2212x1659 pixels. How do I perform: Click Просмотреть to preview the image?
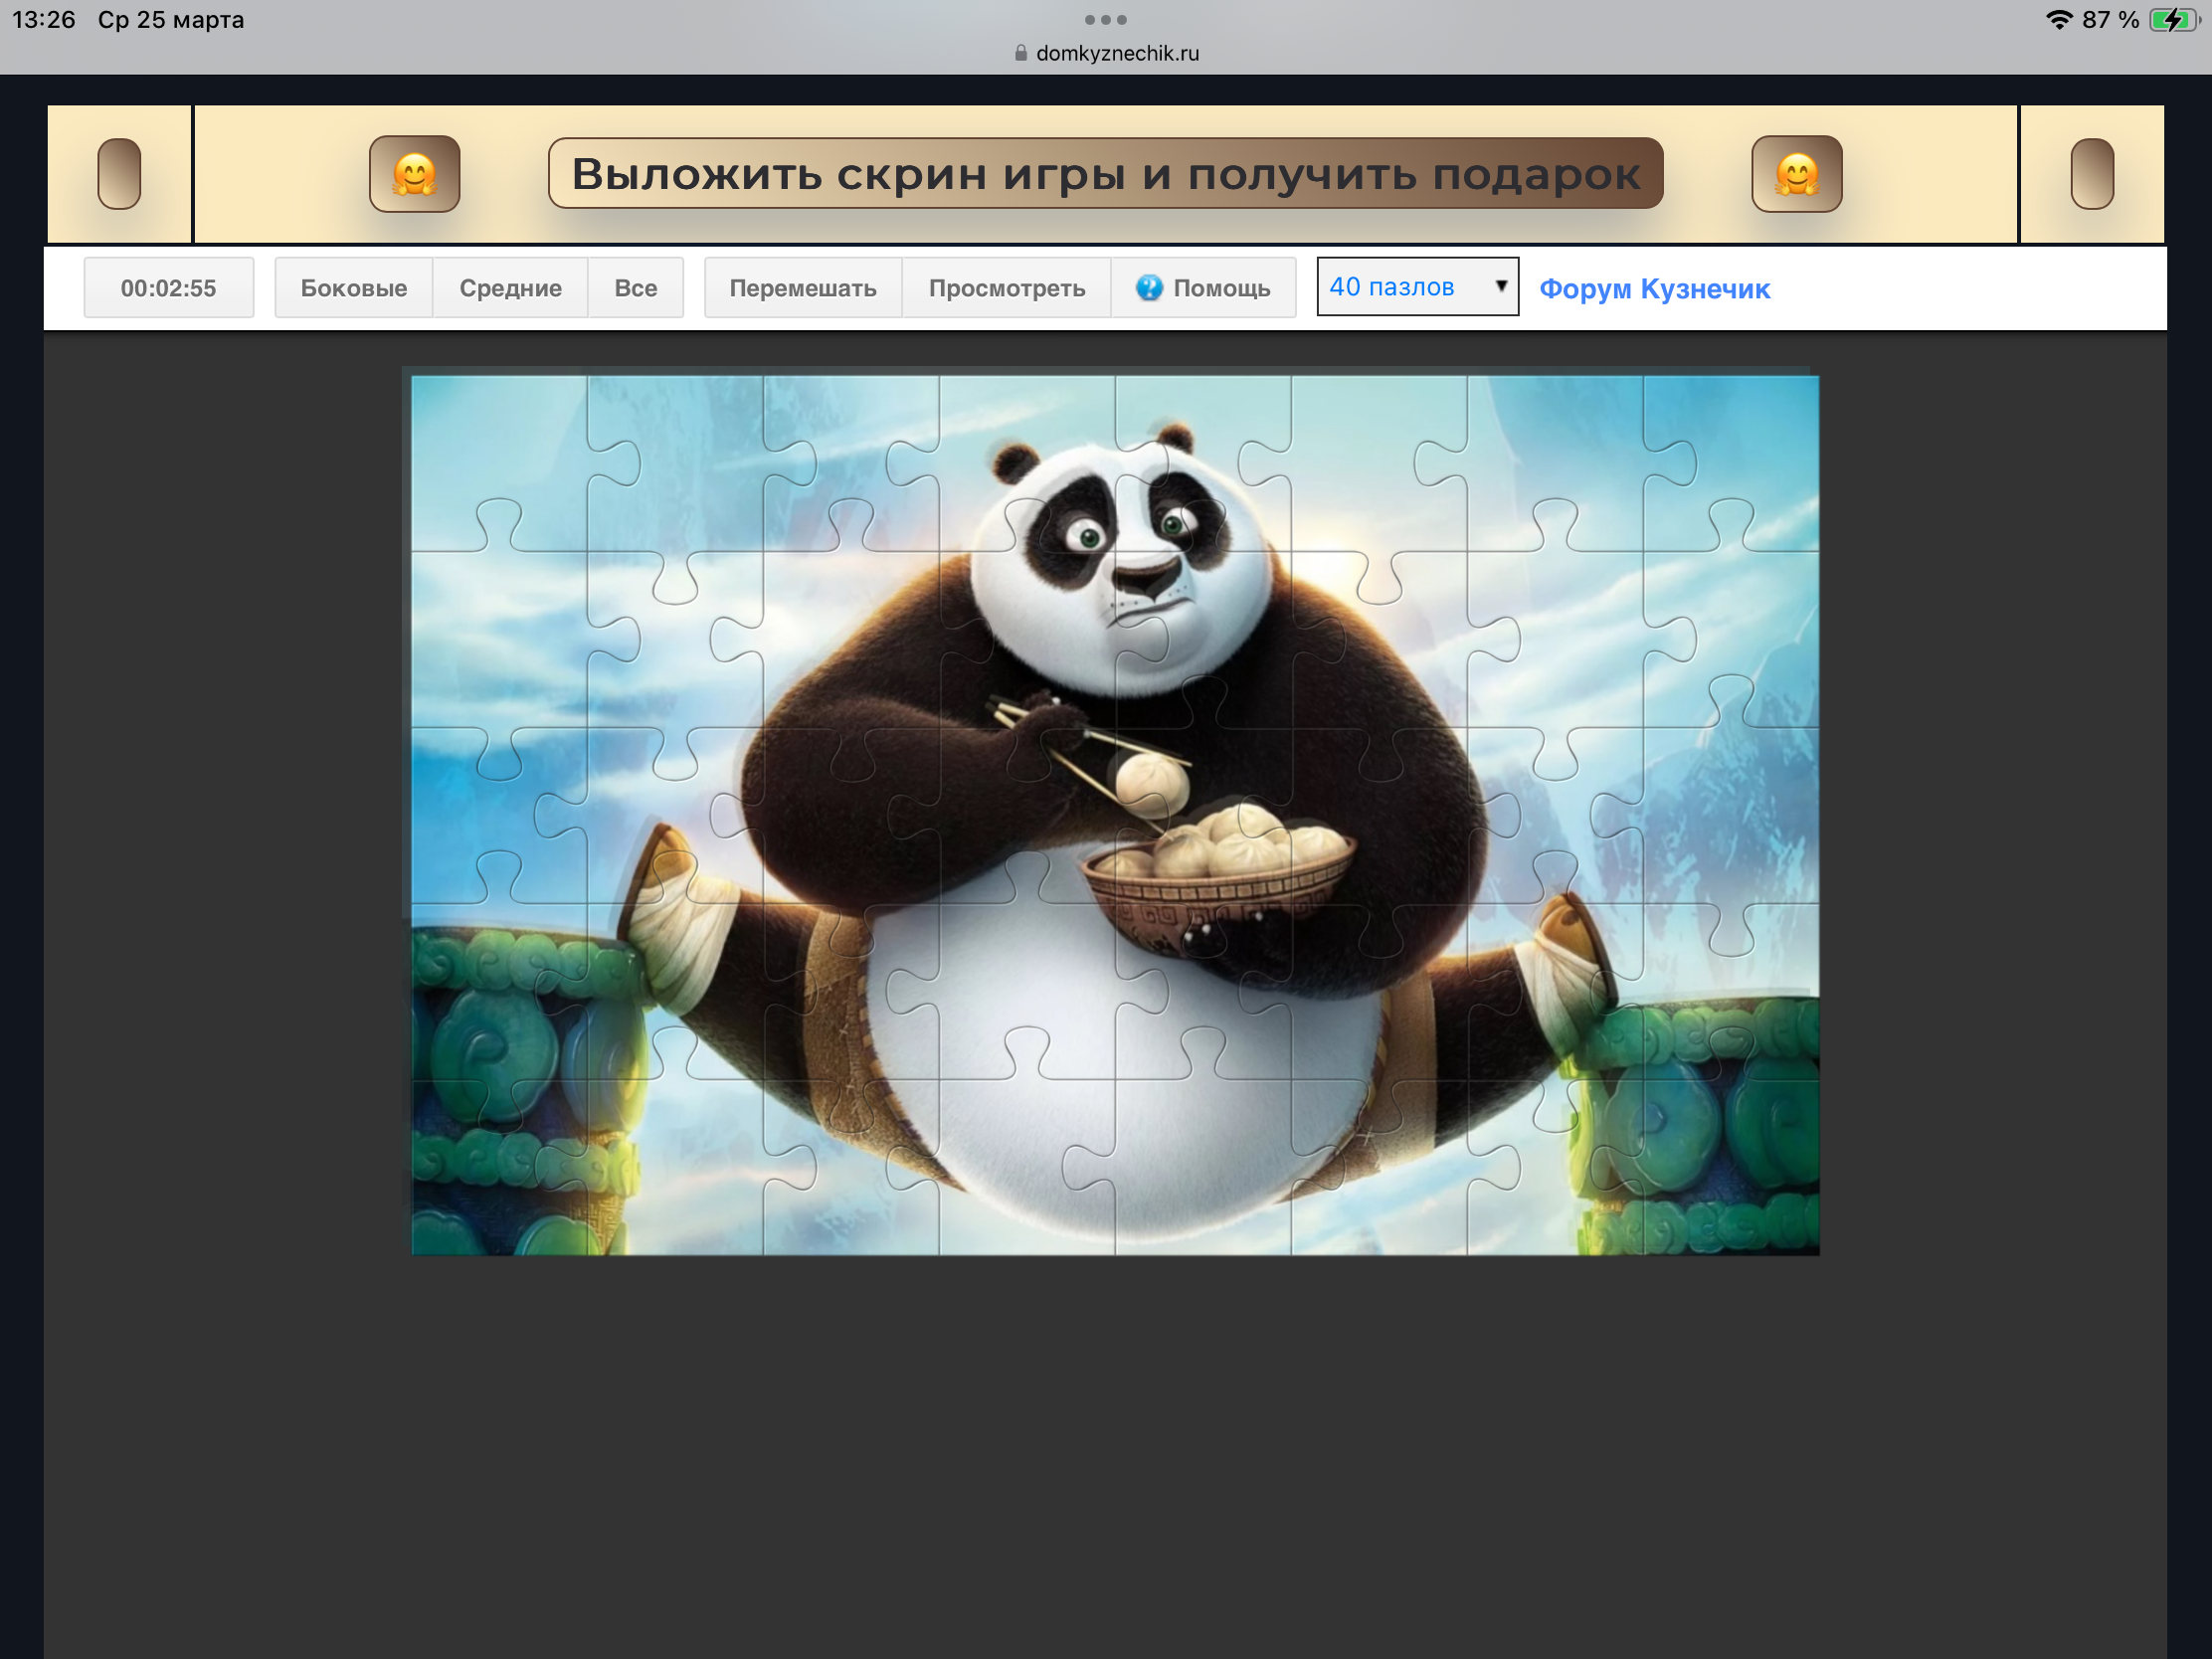pyautogui.click(x=1006, y=288)
